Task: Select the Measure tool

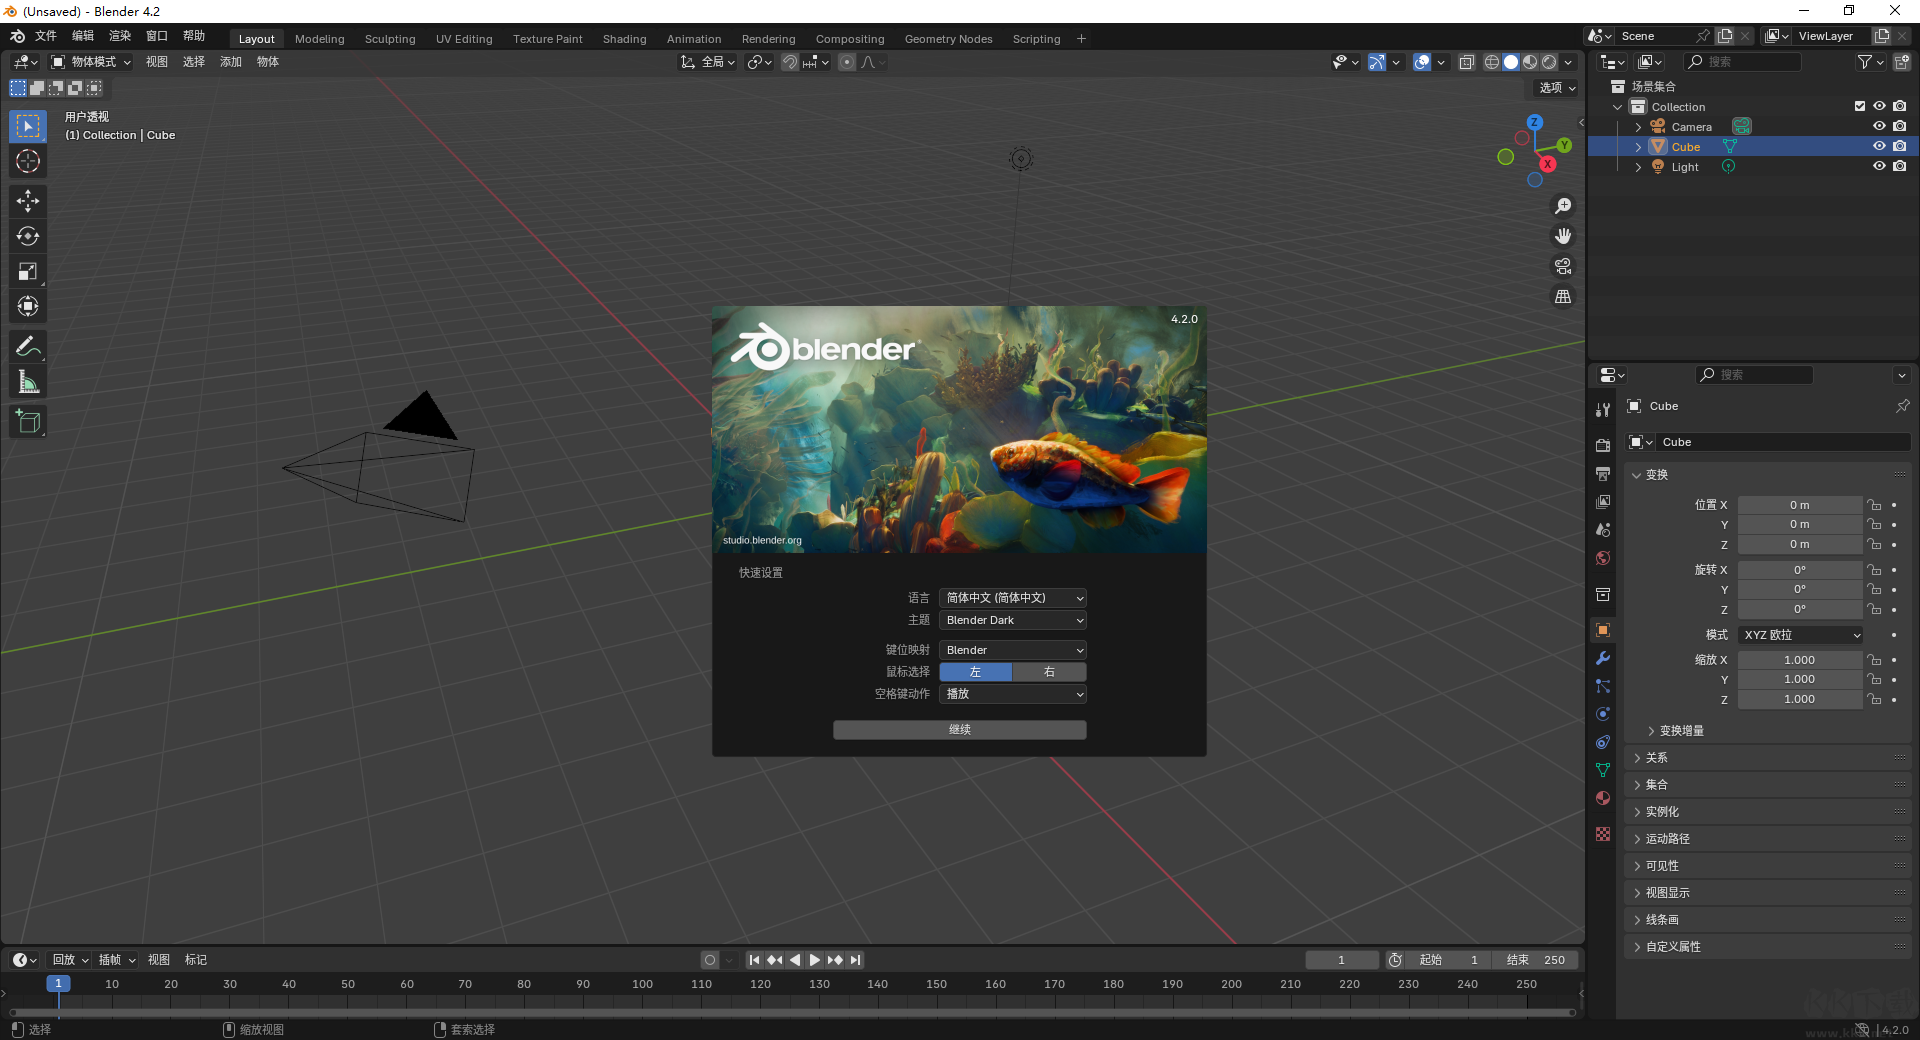Action: tap(27, 381)
